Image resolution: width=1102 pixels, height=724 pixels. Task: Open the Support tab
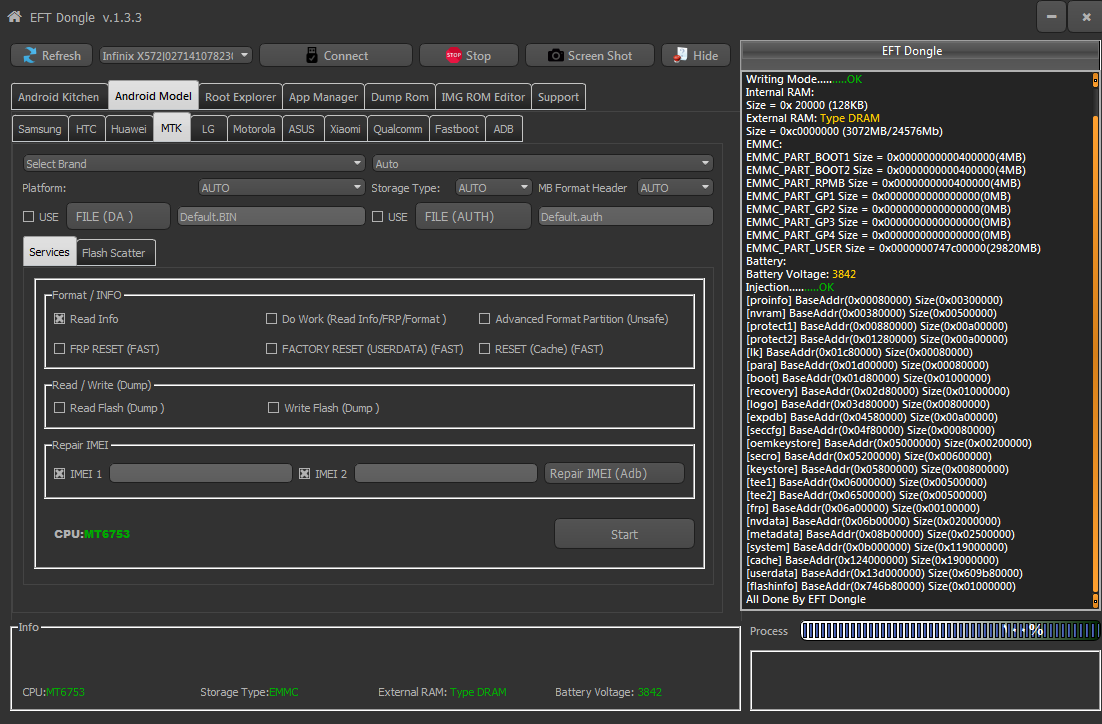[558, 97]
